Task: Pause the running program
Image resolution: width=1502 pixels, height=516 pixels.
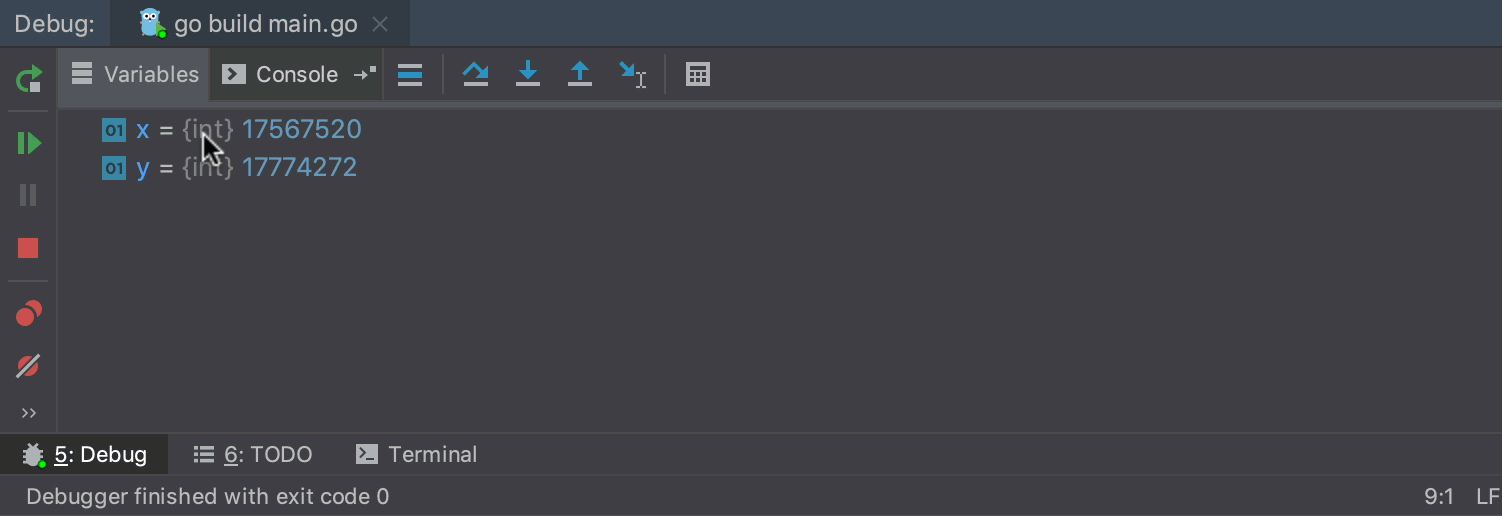Action: tap(29, 195)
